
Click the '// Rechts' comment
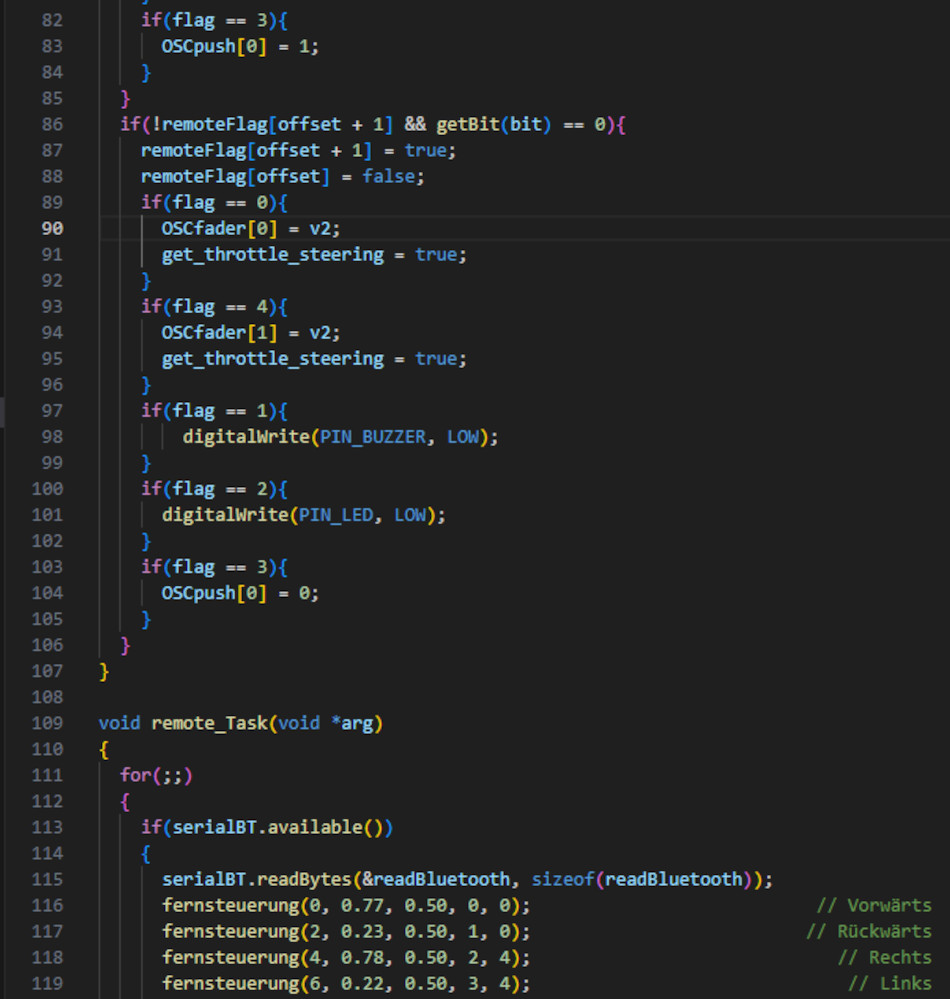(884, 958)
